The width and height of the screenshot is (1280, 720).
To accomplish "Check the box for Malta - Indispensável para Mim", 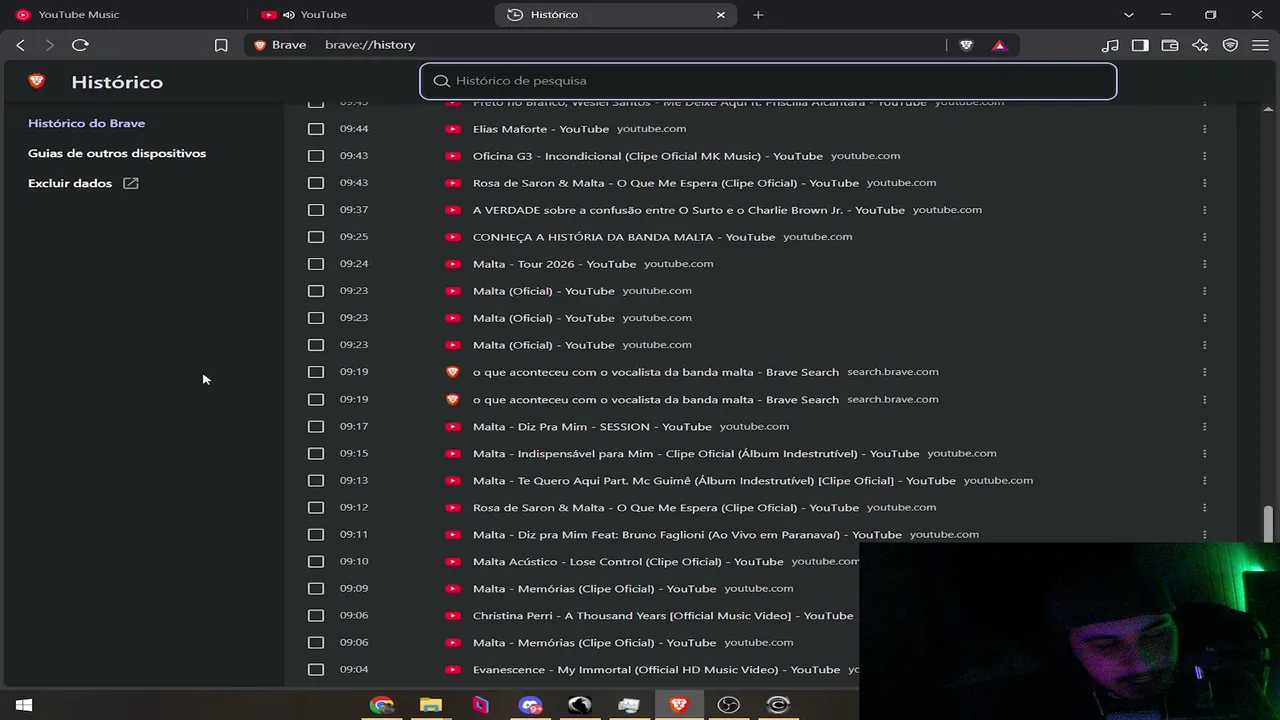I will pyautogui.click(x=316, y=453).
